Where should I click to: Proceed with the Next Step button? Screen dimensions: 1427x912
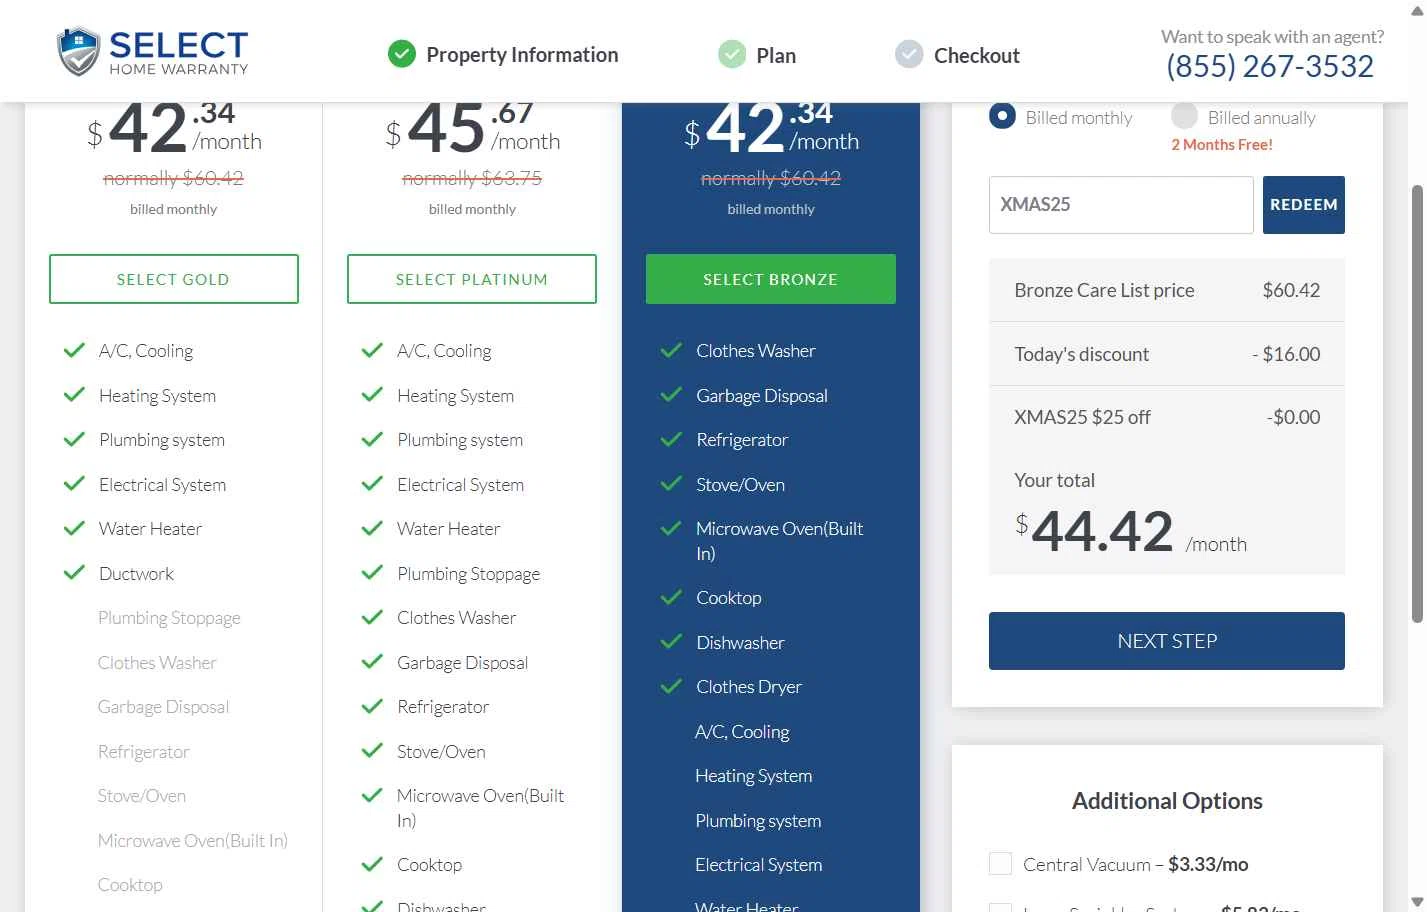tap(1167, 641)
